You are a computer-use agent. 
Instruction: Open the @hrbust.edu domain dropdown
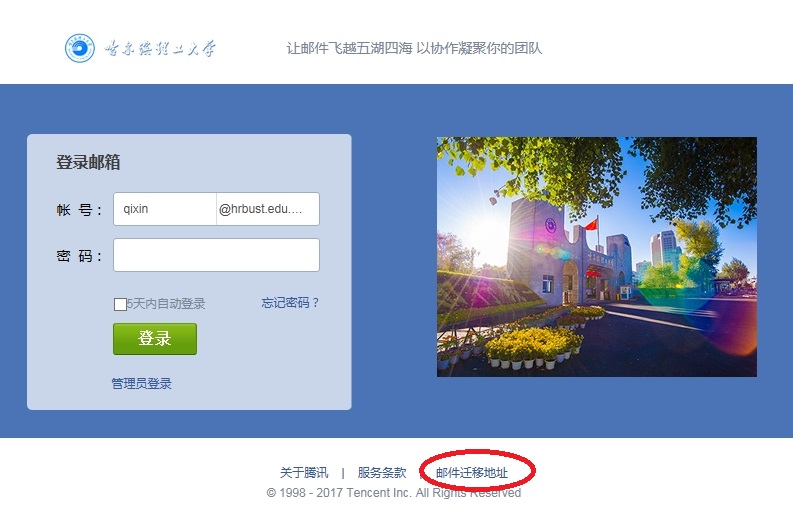(268, 209)
